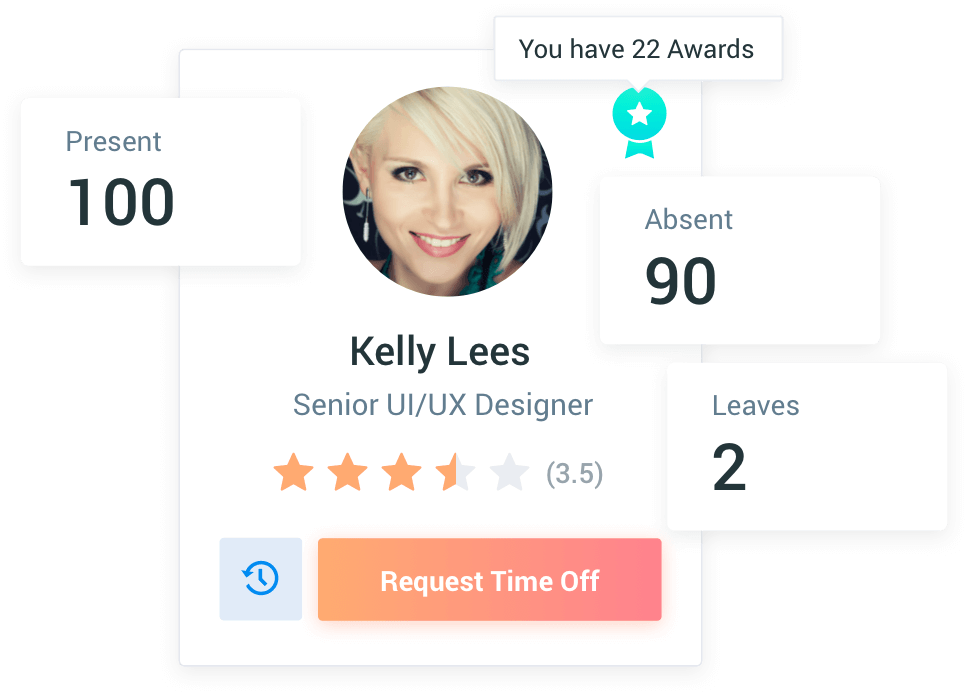The width and height of the screenshot is (968, 694).
Task: Select the third orange rating star
Action: tap(401, 472)
